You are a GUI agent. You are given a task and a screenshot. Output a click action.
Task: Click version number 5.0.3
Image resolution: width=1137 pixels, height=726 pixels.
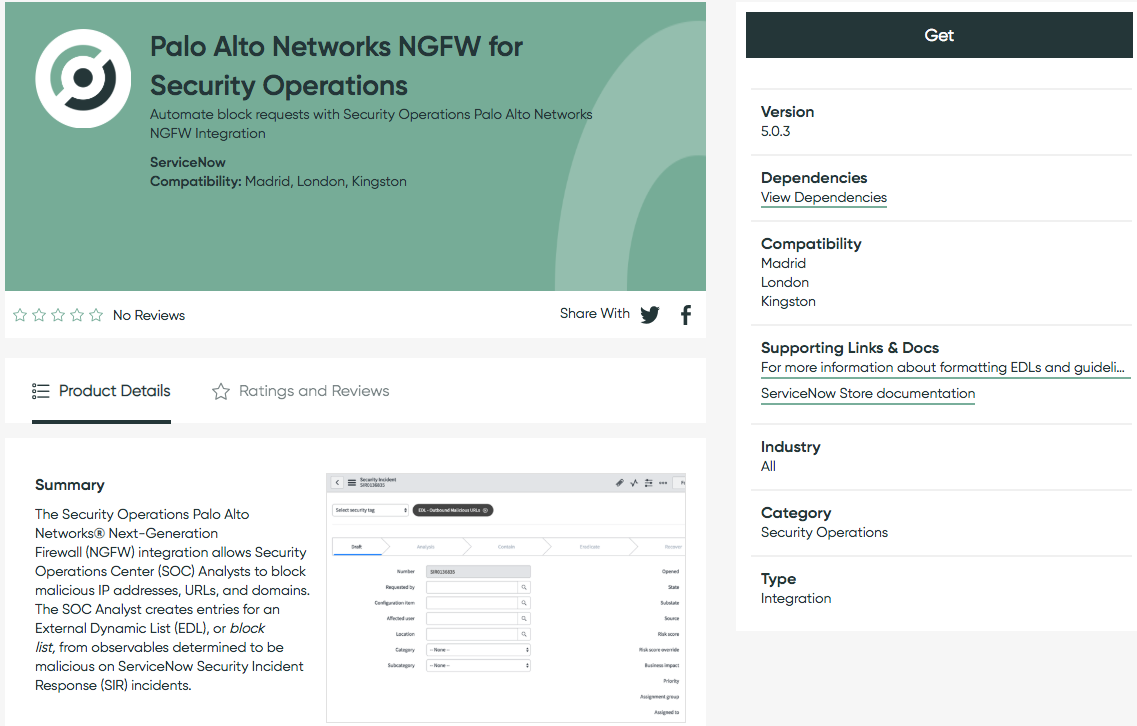[x=775, y=131]
